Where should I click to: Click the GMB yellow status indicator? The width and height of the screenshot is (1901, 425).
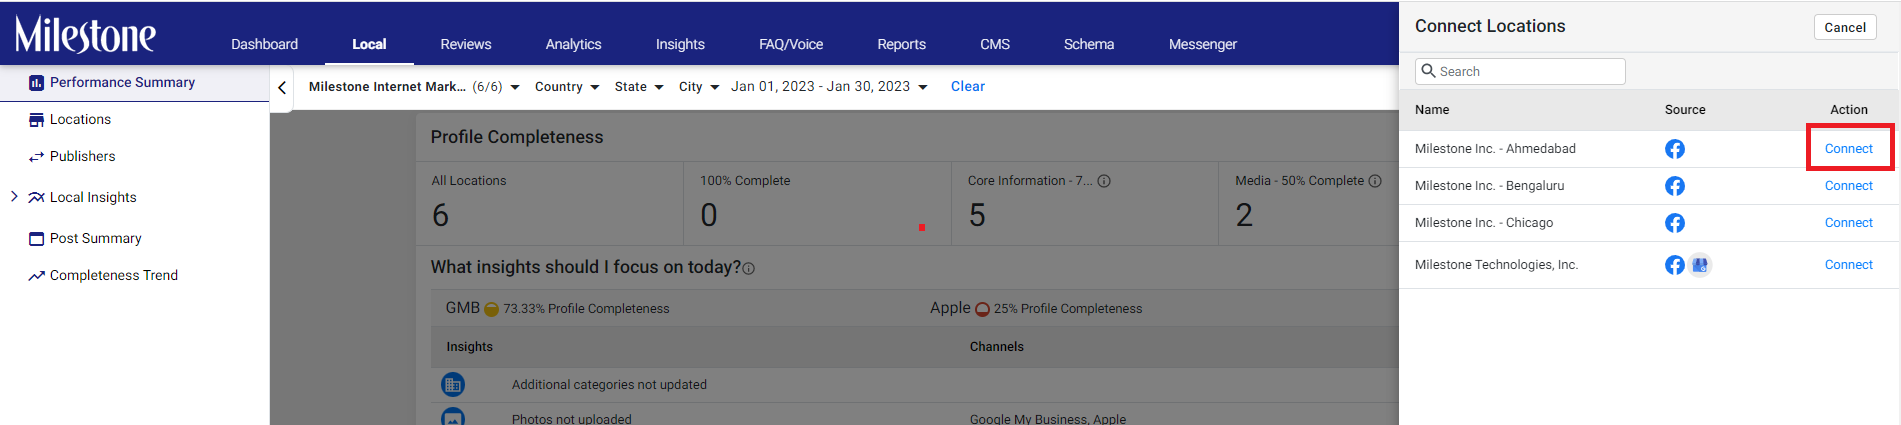491,310
